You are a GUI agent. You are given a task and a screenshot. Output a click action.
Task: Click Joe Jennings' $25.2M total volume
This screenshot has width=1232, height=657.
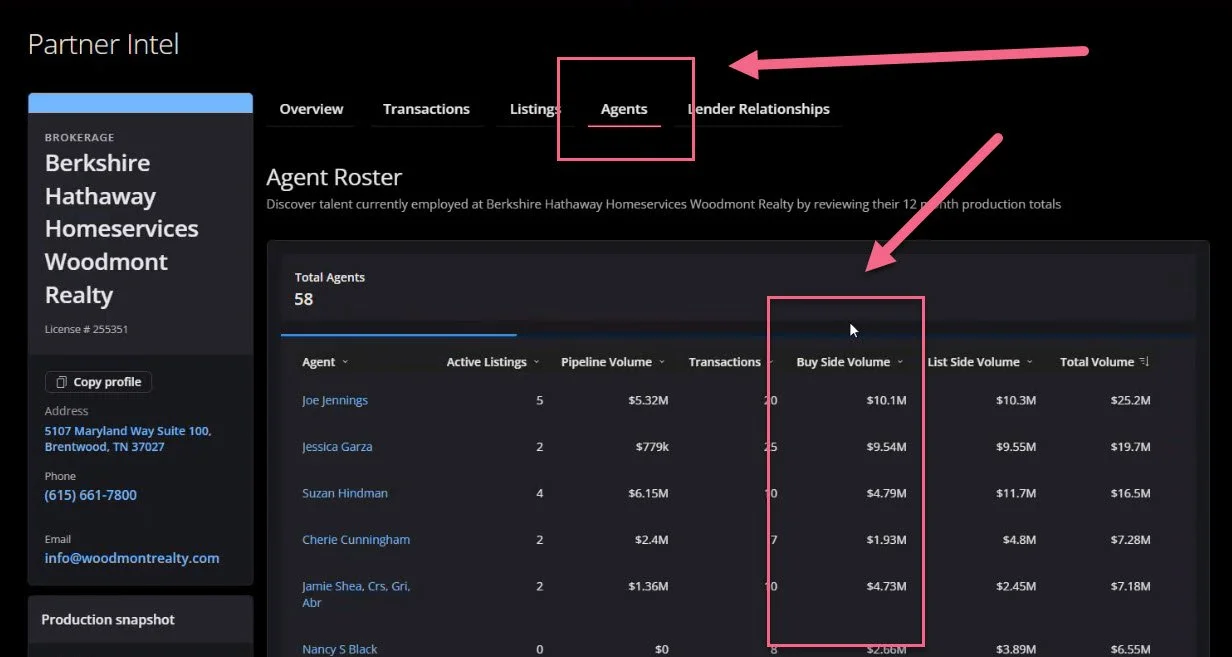[1131, 400]
